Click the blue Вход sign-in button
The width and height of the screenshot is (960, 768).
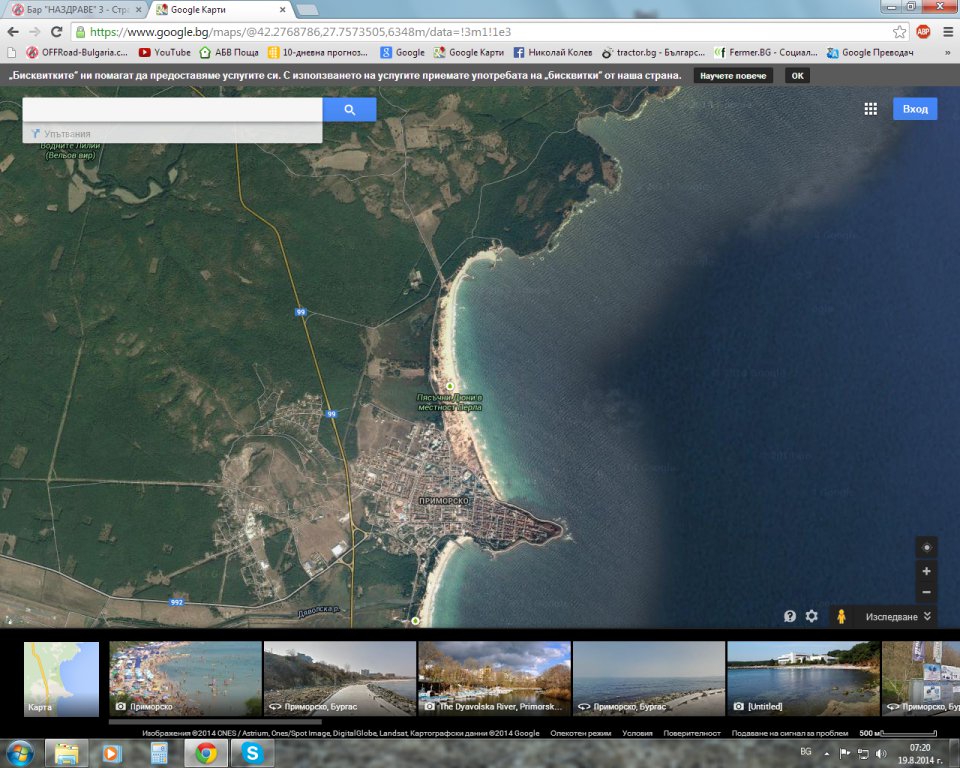point(915,109)
